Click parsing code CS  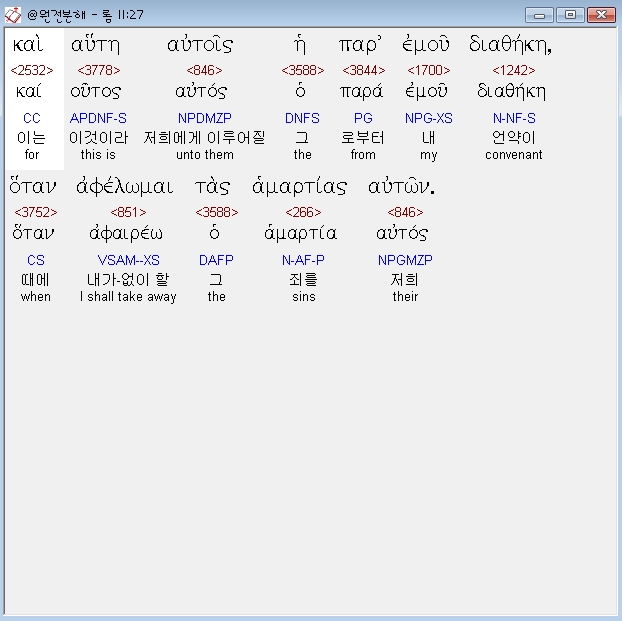point(36,260)
